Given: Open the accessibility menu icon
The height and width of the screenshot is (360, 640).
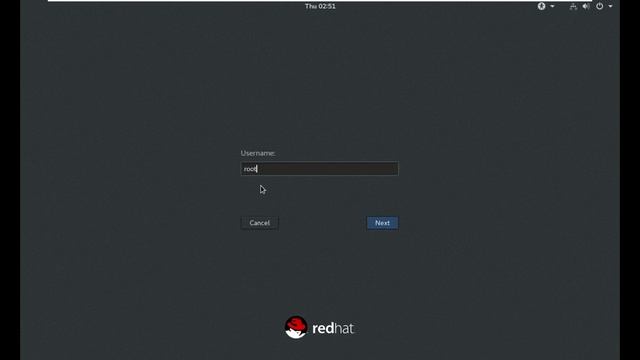Looking at the screenshot, I should pos(541,6).
